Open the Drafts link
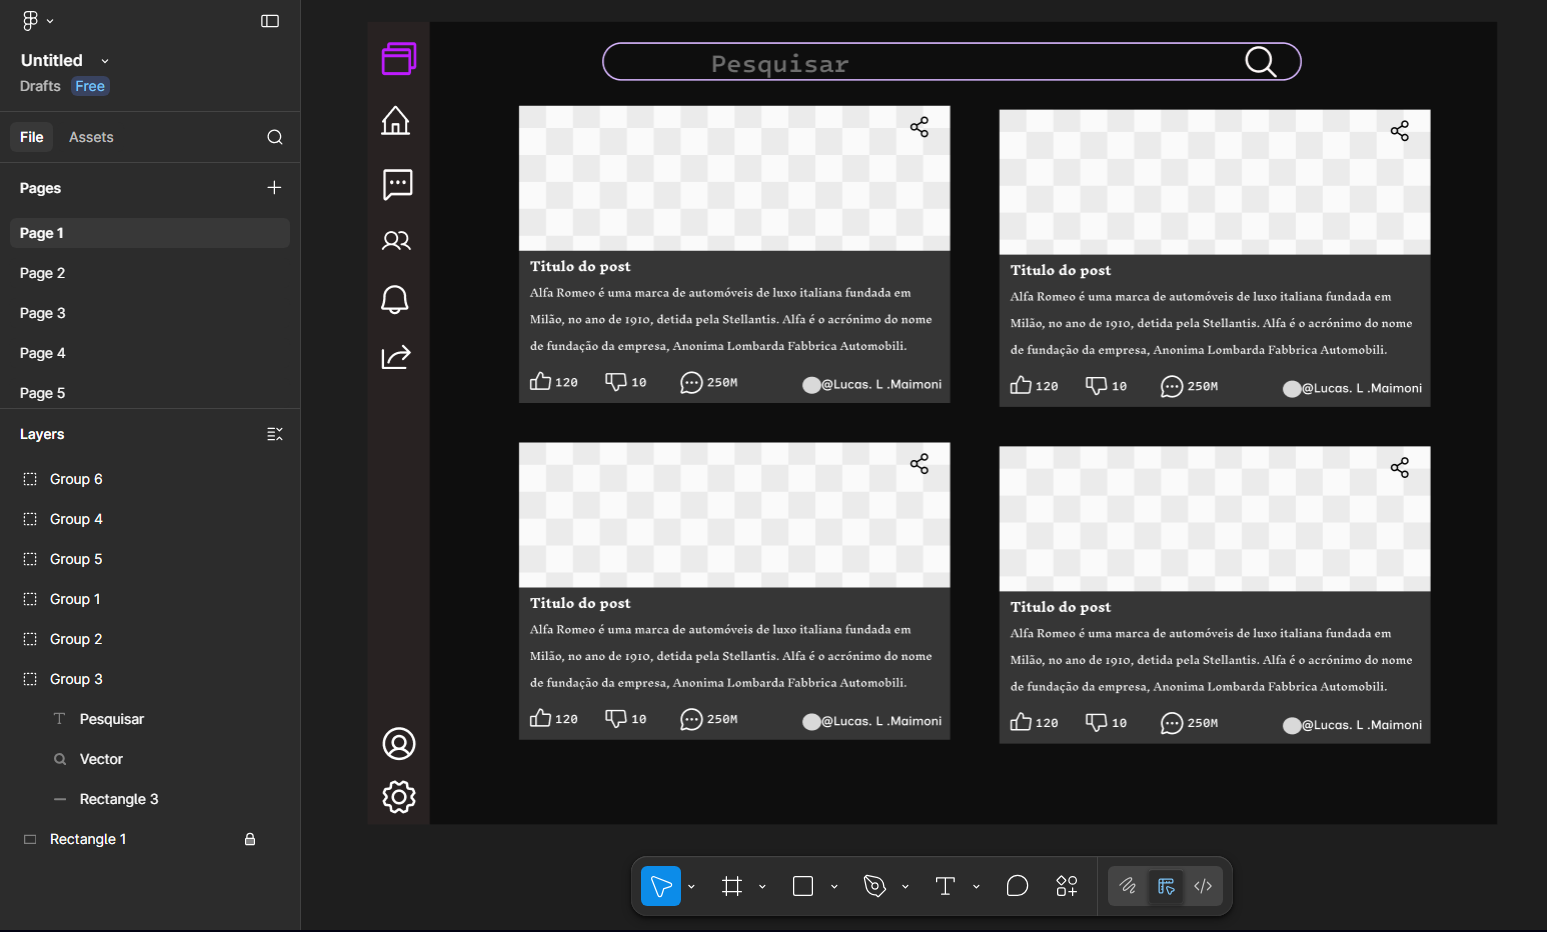The width and height of the screenshot is (1547, 932). click(40, 86)
